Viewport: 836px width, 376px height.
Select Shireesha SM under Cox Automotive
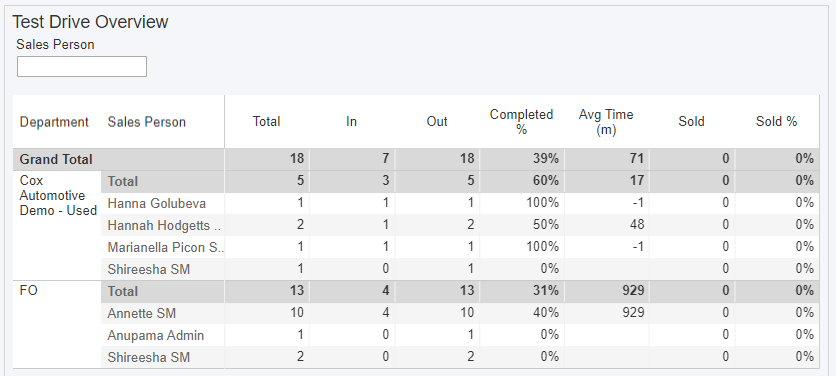[460, 269]
